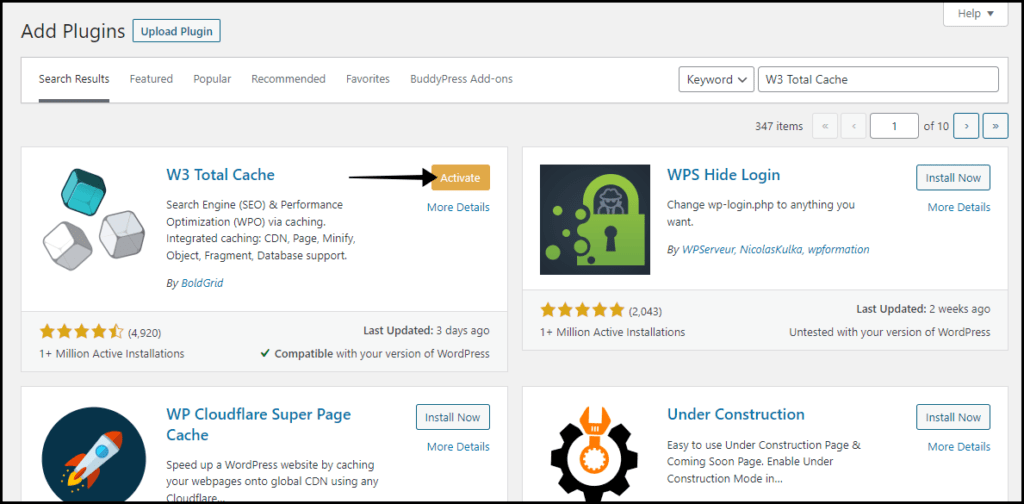Click the 'of 10' page total text
This screenshot has height=504, width=1024.
[x=936, y=127]
